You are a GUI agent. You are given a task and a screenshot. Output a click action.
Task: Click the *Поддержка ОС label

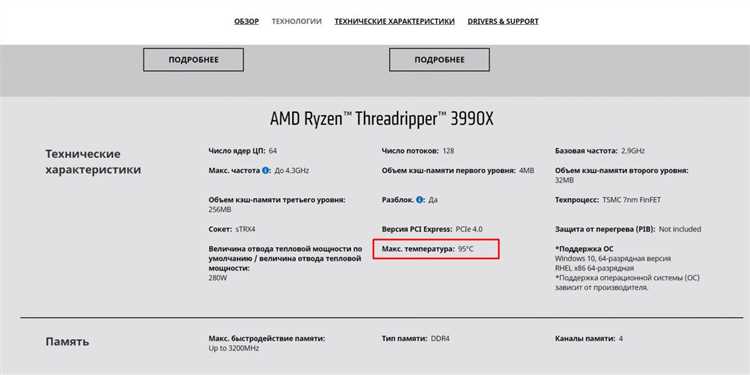584,249
